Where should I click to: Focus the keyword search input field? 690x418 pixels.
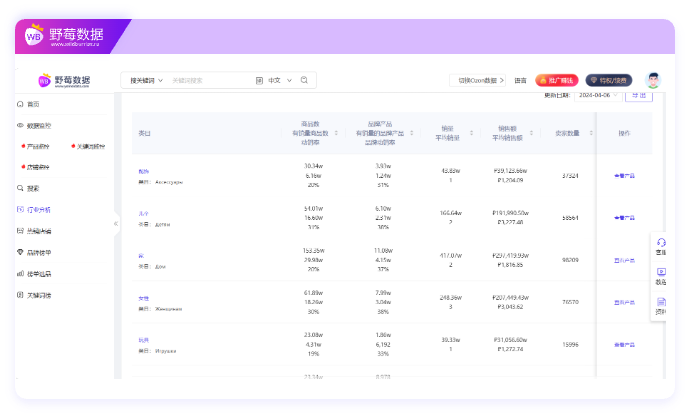pos(210,81)
